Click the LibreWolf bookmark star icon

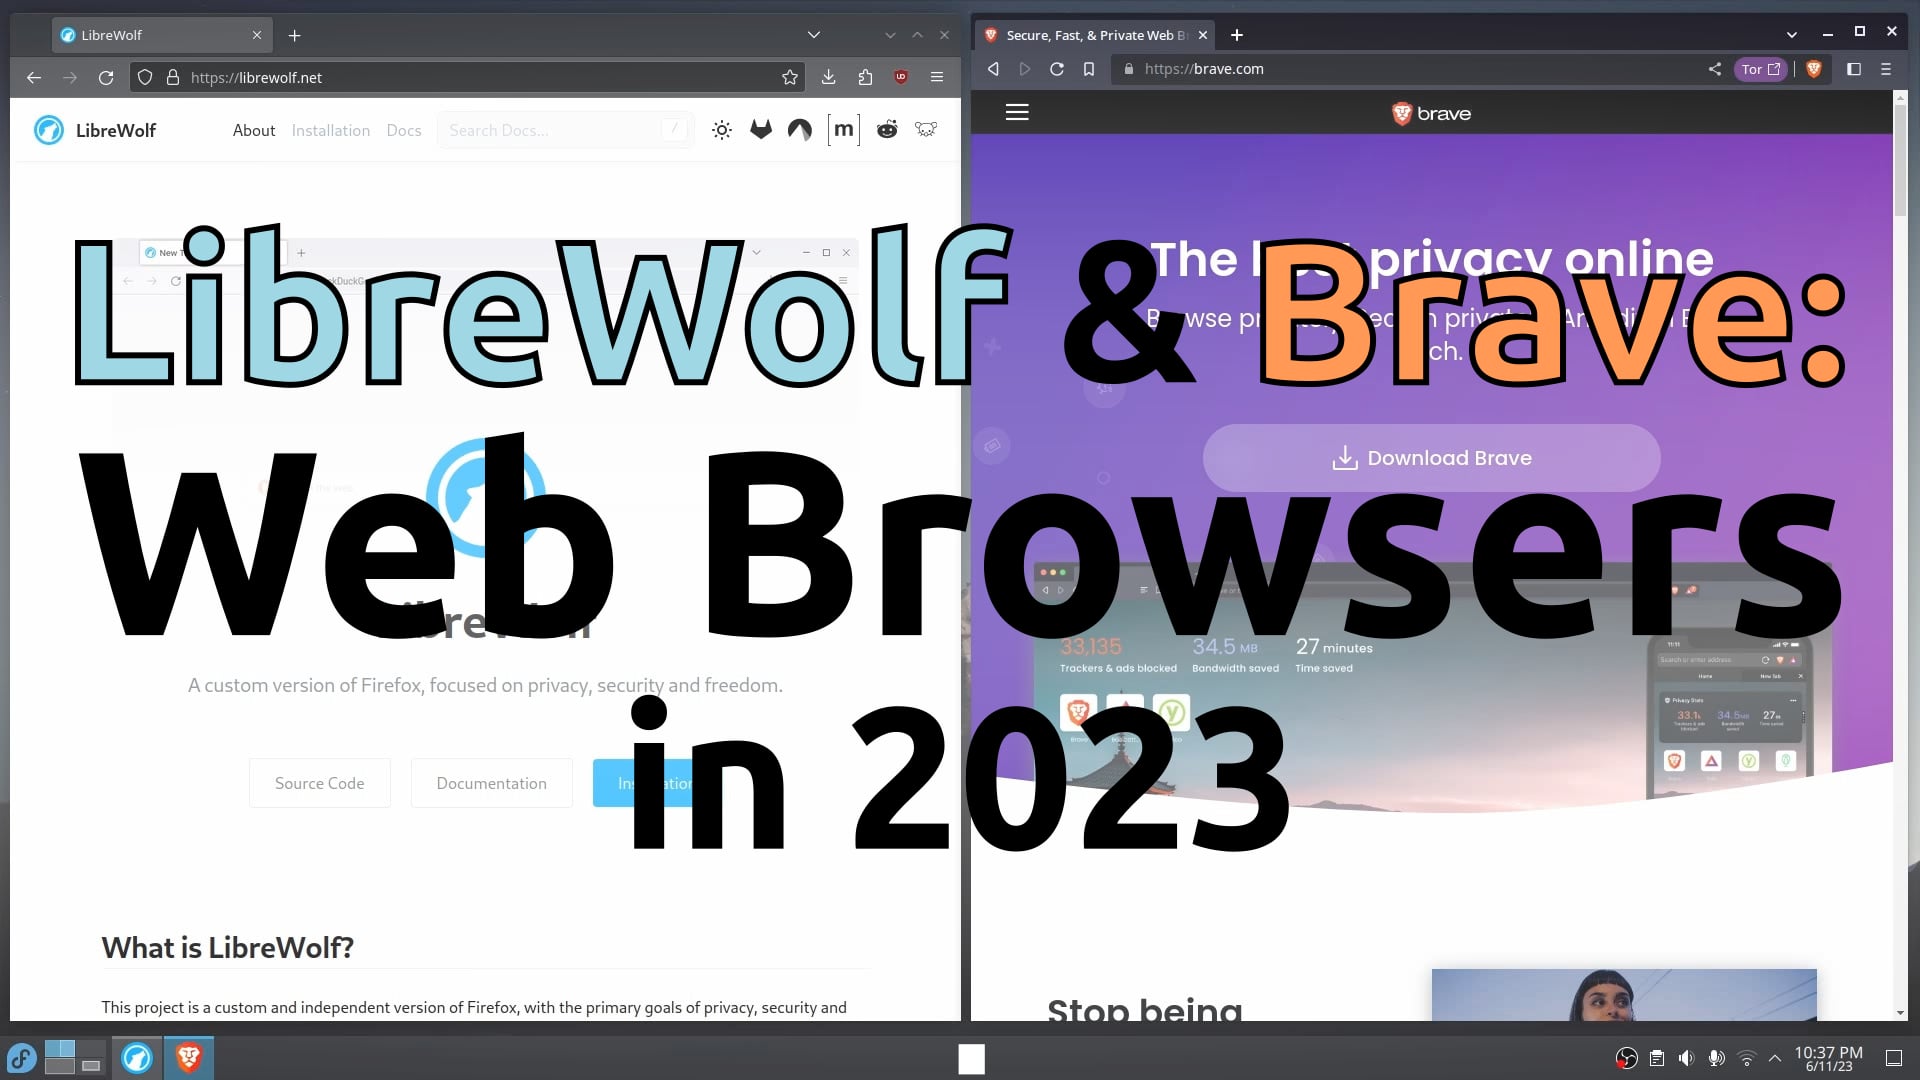[x=790, y=76]
